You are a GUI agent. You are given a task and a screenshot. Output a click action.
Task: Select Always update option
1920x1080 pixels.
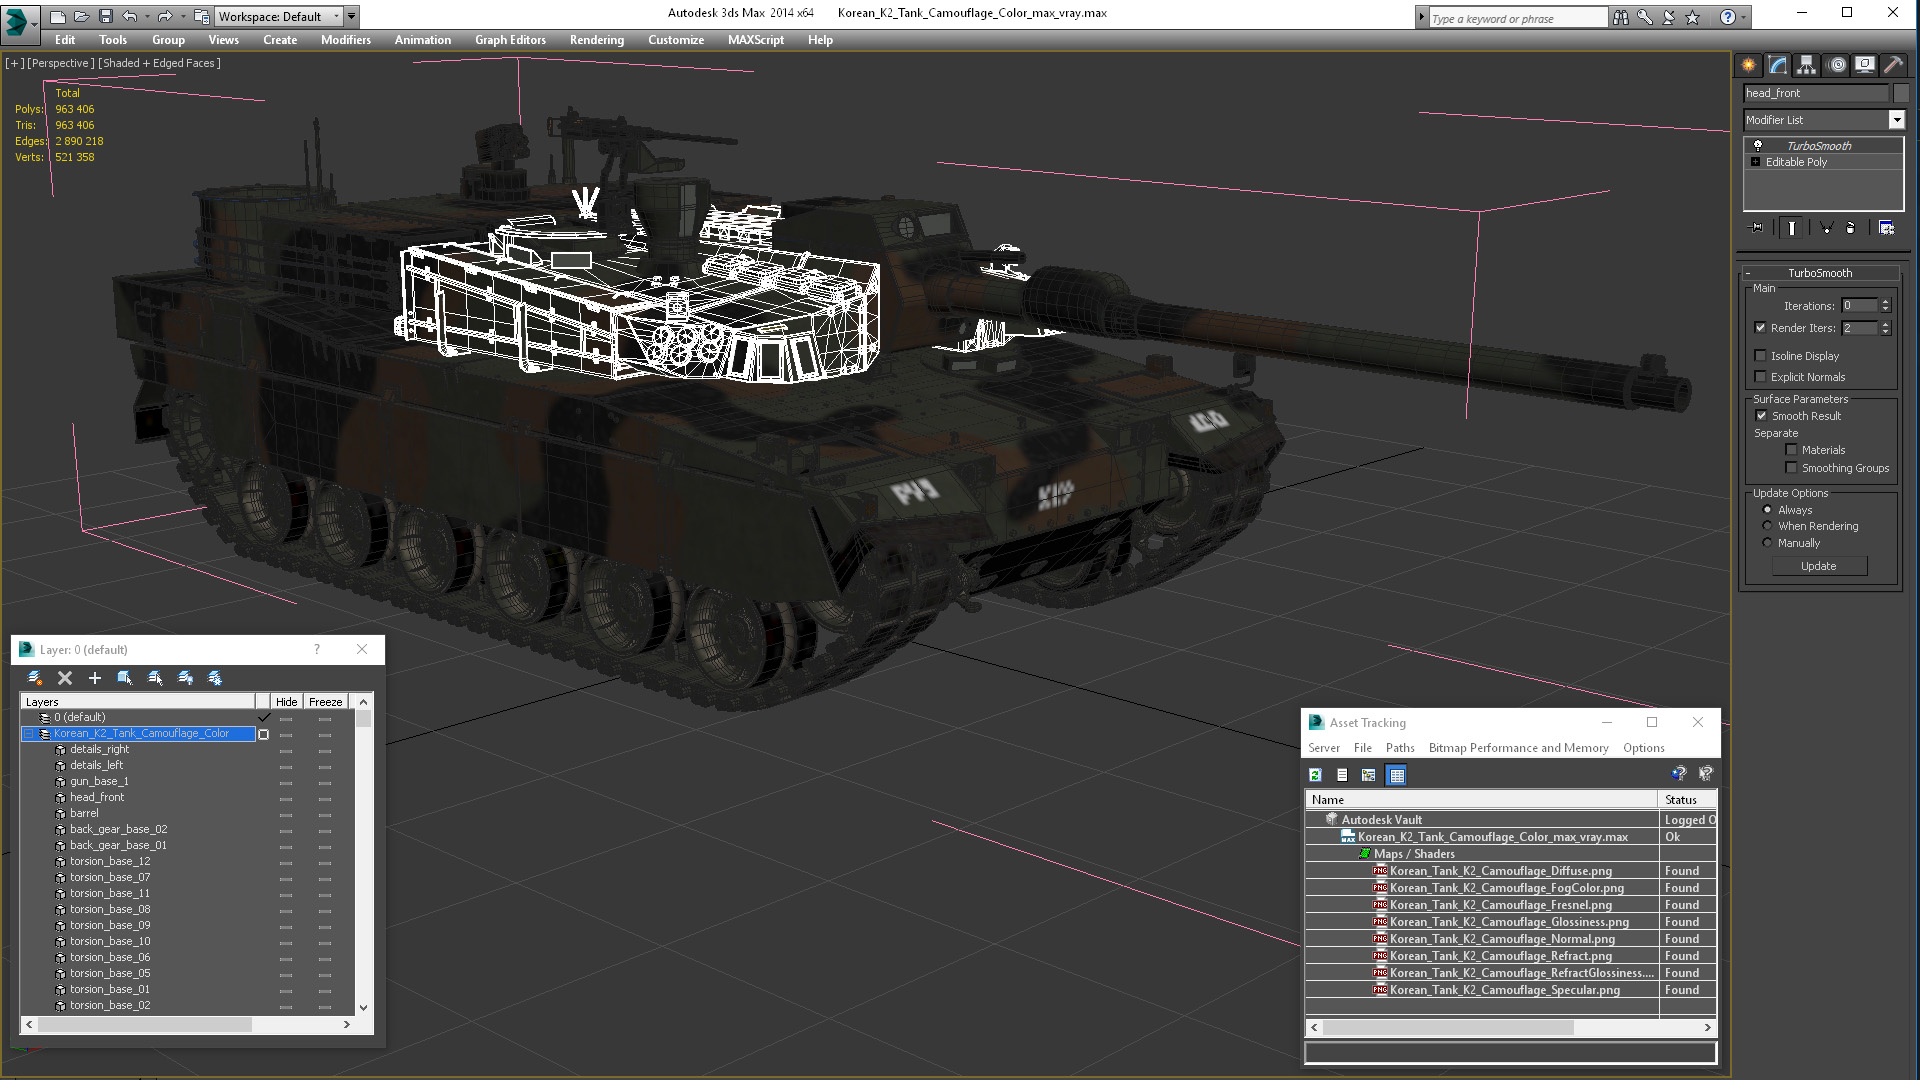tap(1767, 510)
